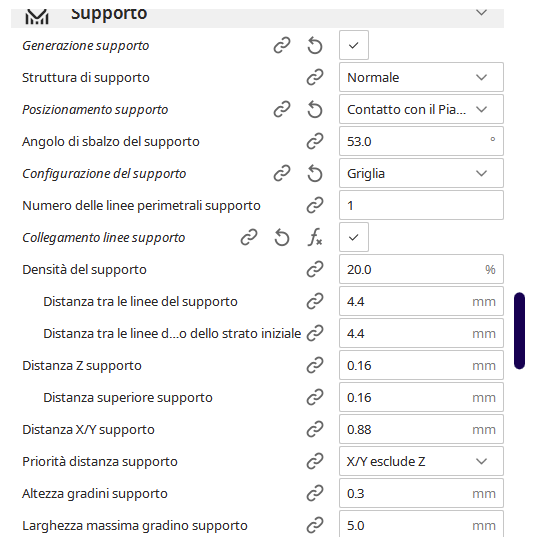Open the Configurazione del supporto Griglia dropdown

421,173
